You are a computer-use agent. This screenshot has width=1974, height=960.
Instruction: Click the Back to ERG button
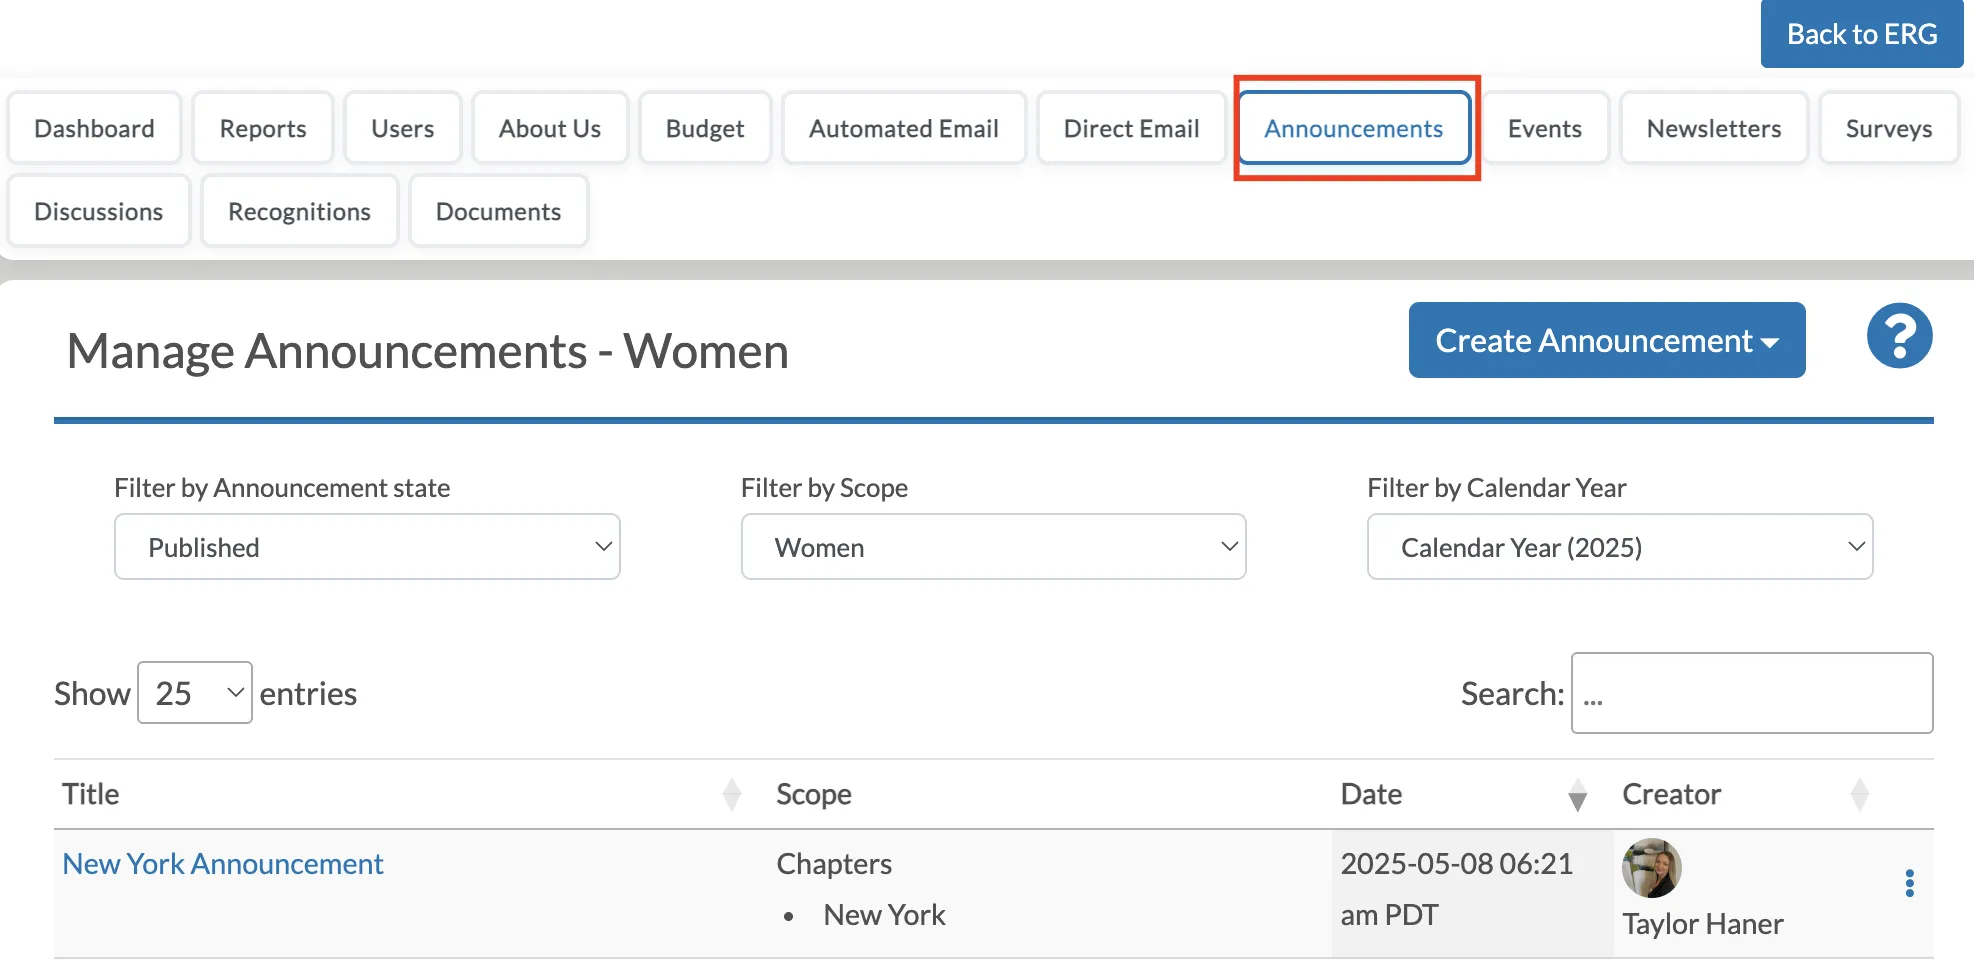coord(1862,34)
